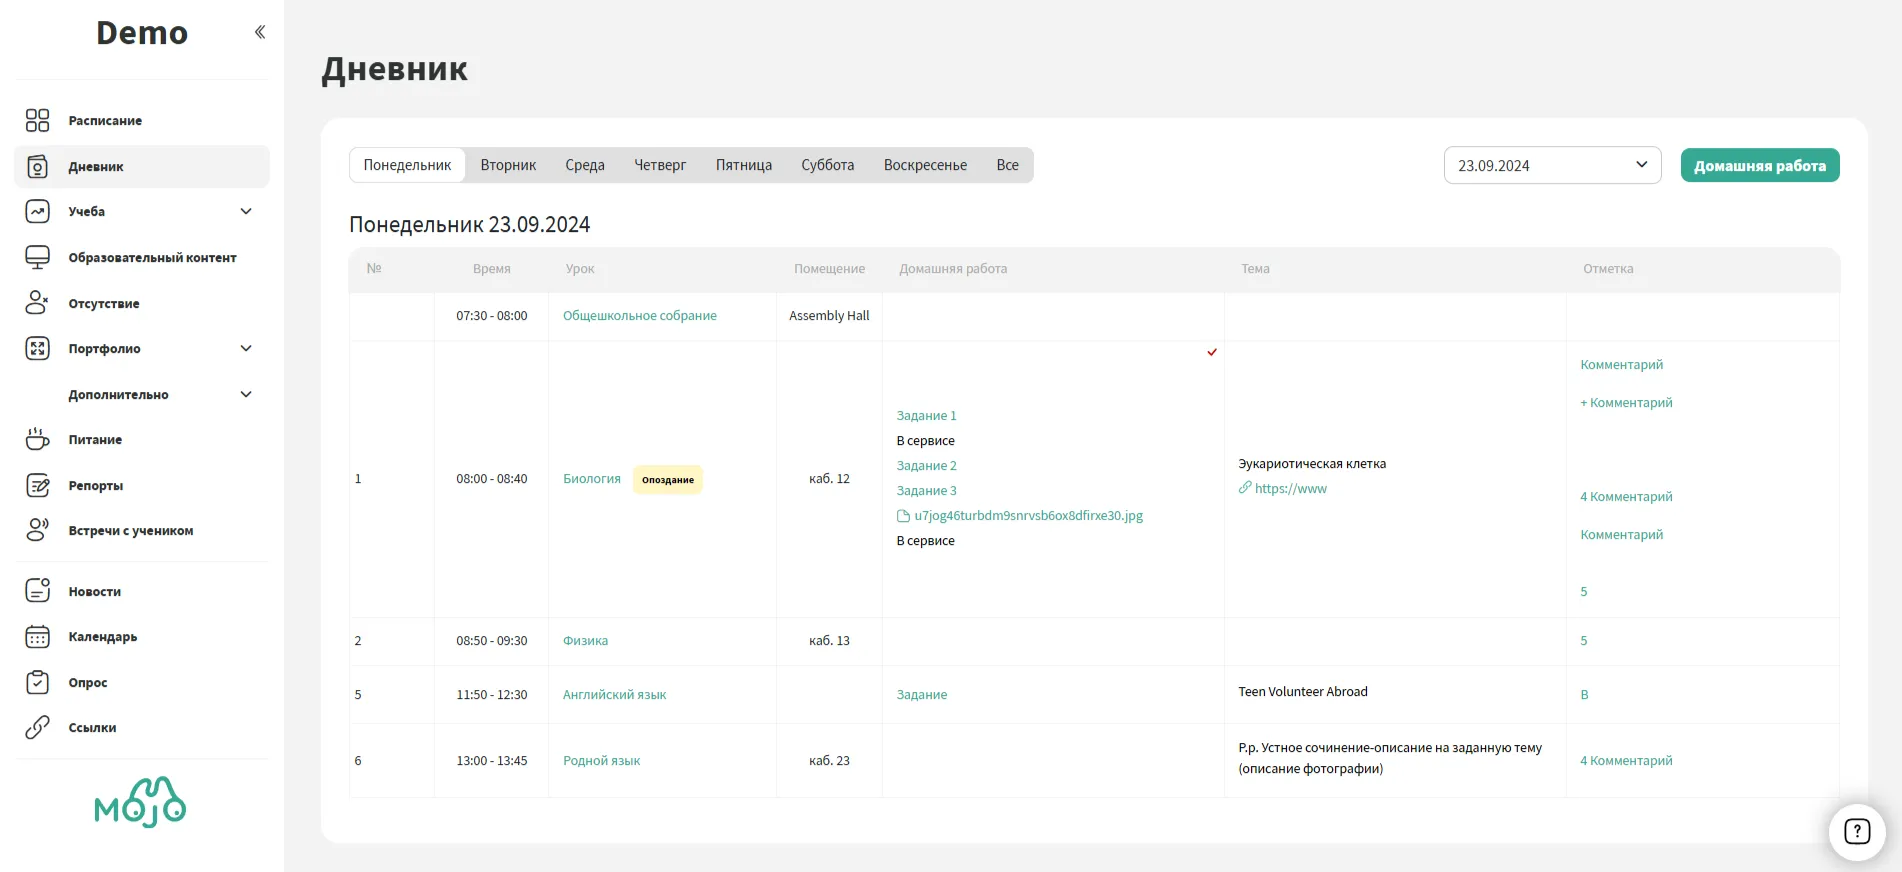Collapse the sidebar with the double-chevron icon
1902x872 pixels.
[260, 32]
